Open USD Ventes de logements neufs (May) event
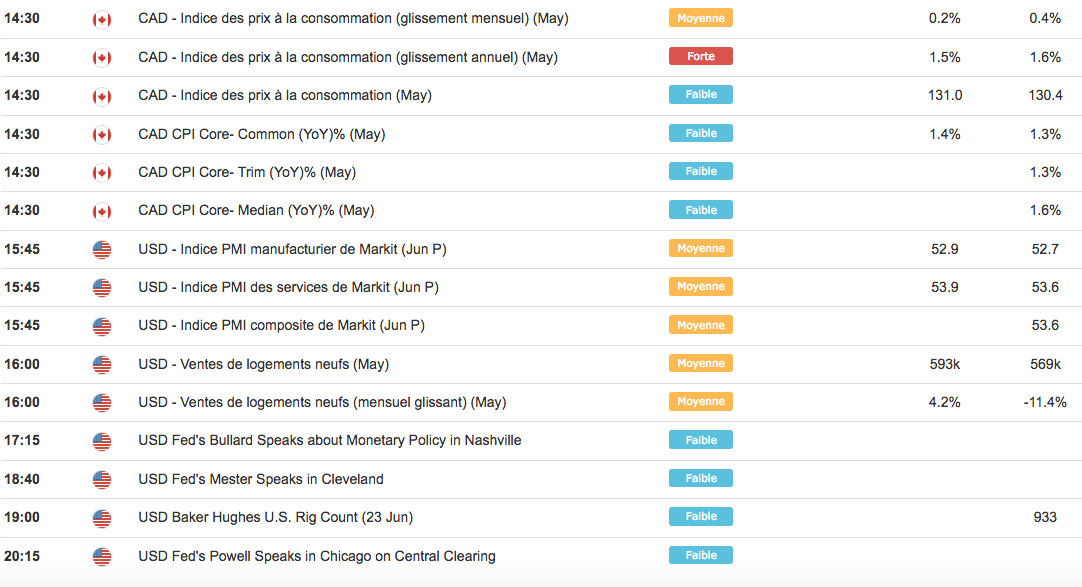The width and height of the screenshot is (1082, 587). point(263,364)
